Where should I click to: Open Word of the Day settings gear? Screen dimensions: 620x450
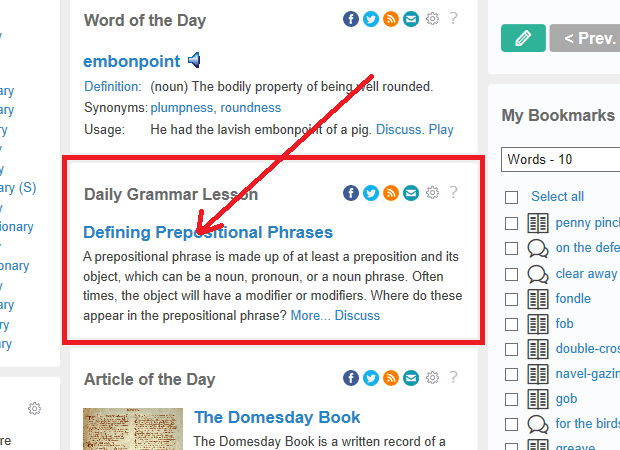tap(432, 19)
